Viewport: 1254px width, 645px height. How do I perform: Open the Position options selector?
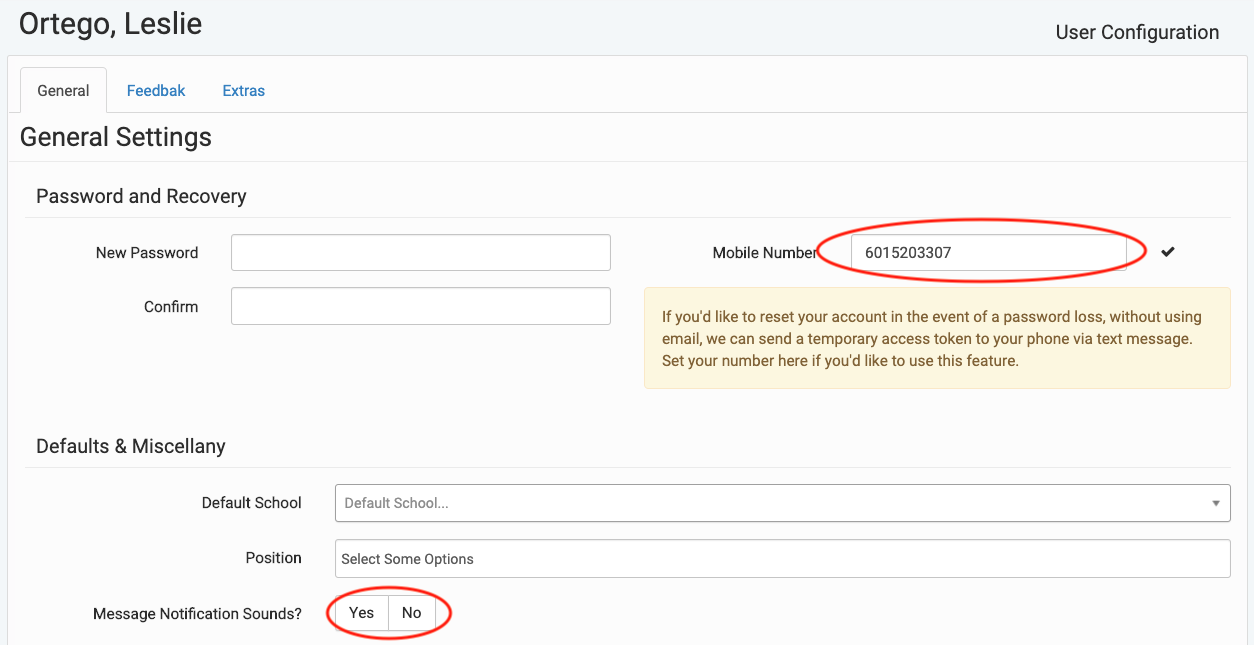pos(782,559)
